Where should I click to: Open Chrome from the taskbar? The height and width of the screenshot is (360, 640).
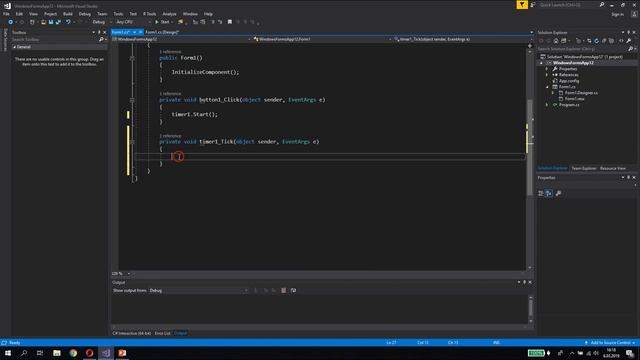[x=73, y=353]
